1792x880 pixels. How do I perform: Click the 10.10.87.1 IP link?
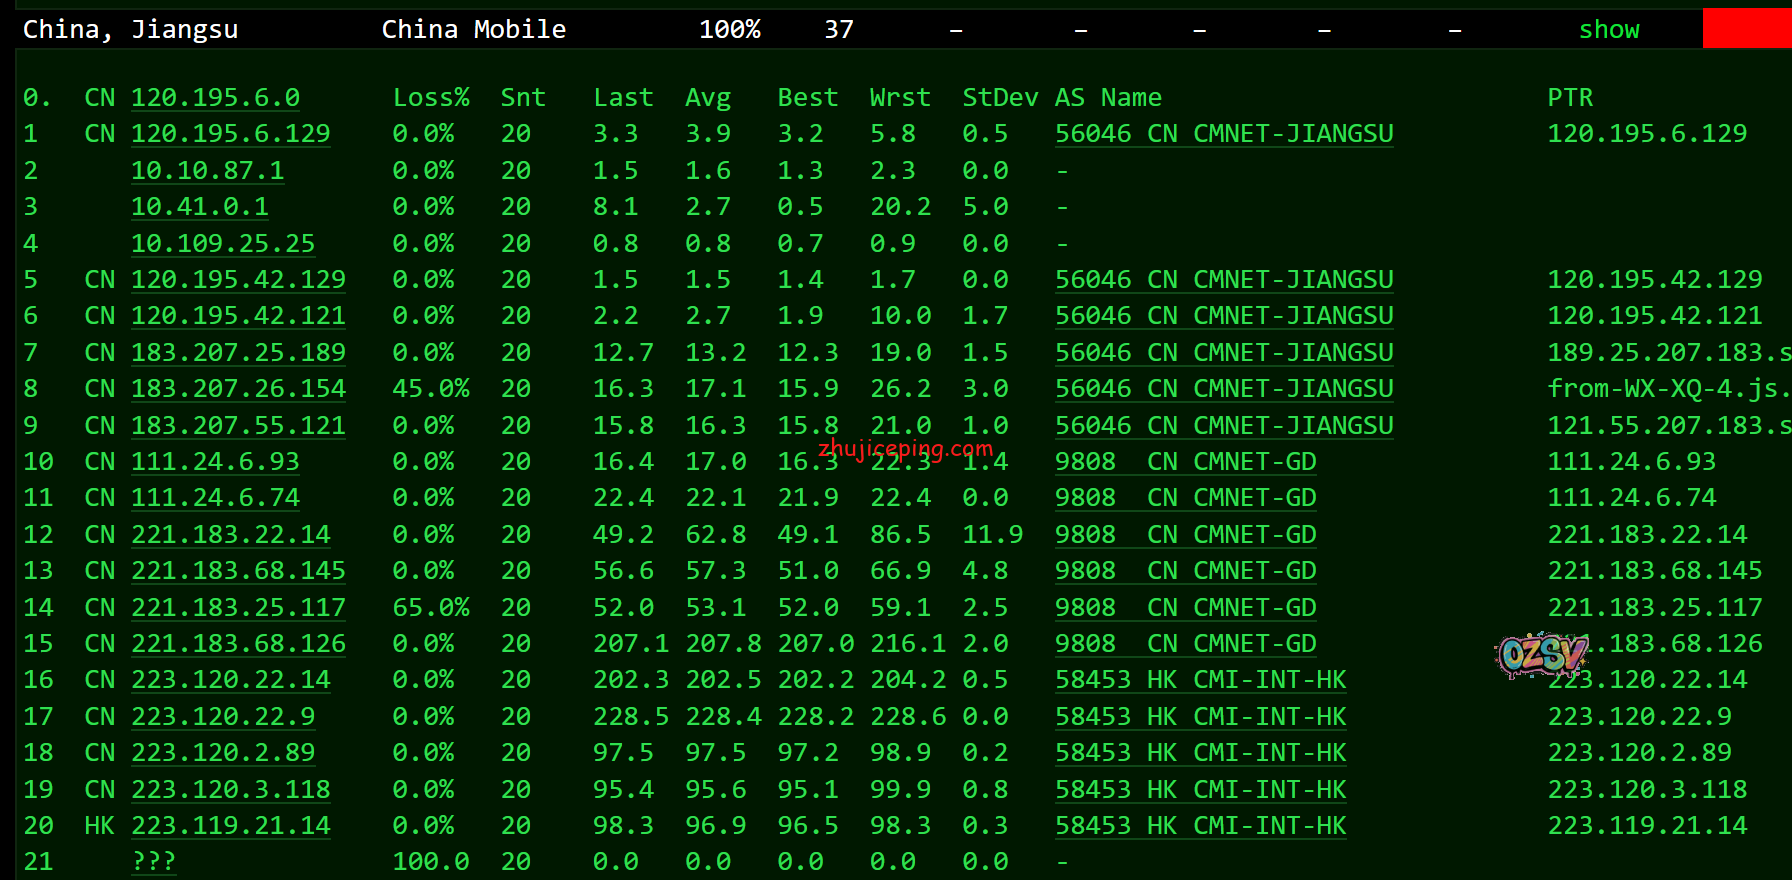pyautogui.click(x=207, y=171)
